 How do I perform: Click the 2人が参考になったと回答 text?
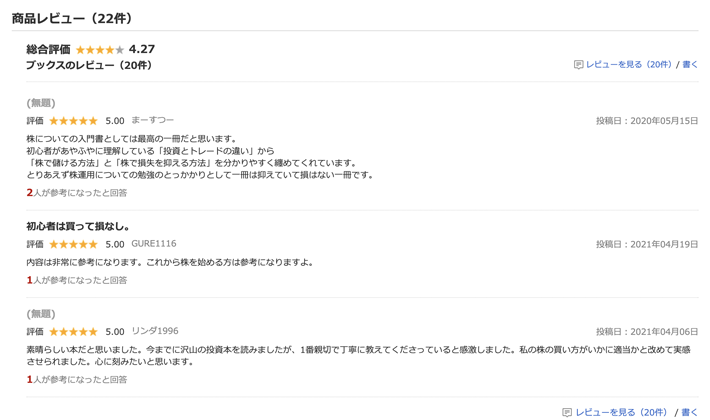point(77,193)
